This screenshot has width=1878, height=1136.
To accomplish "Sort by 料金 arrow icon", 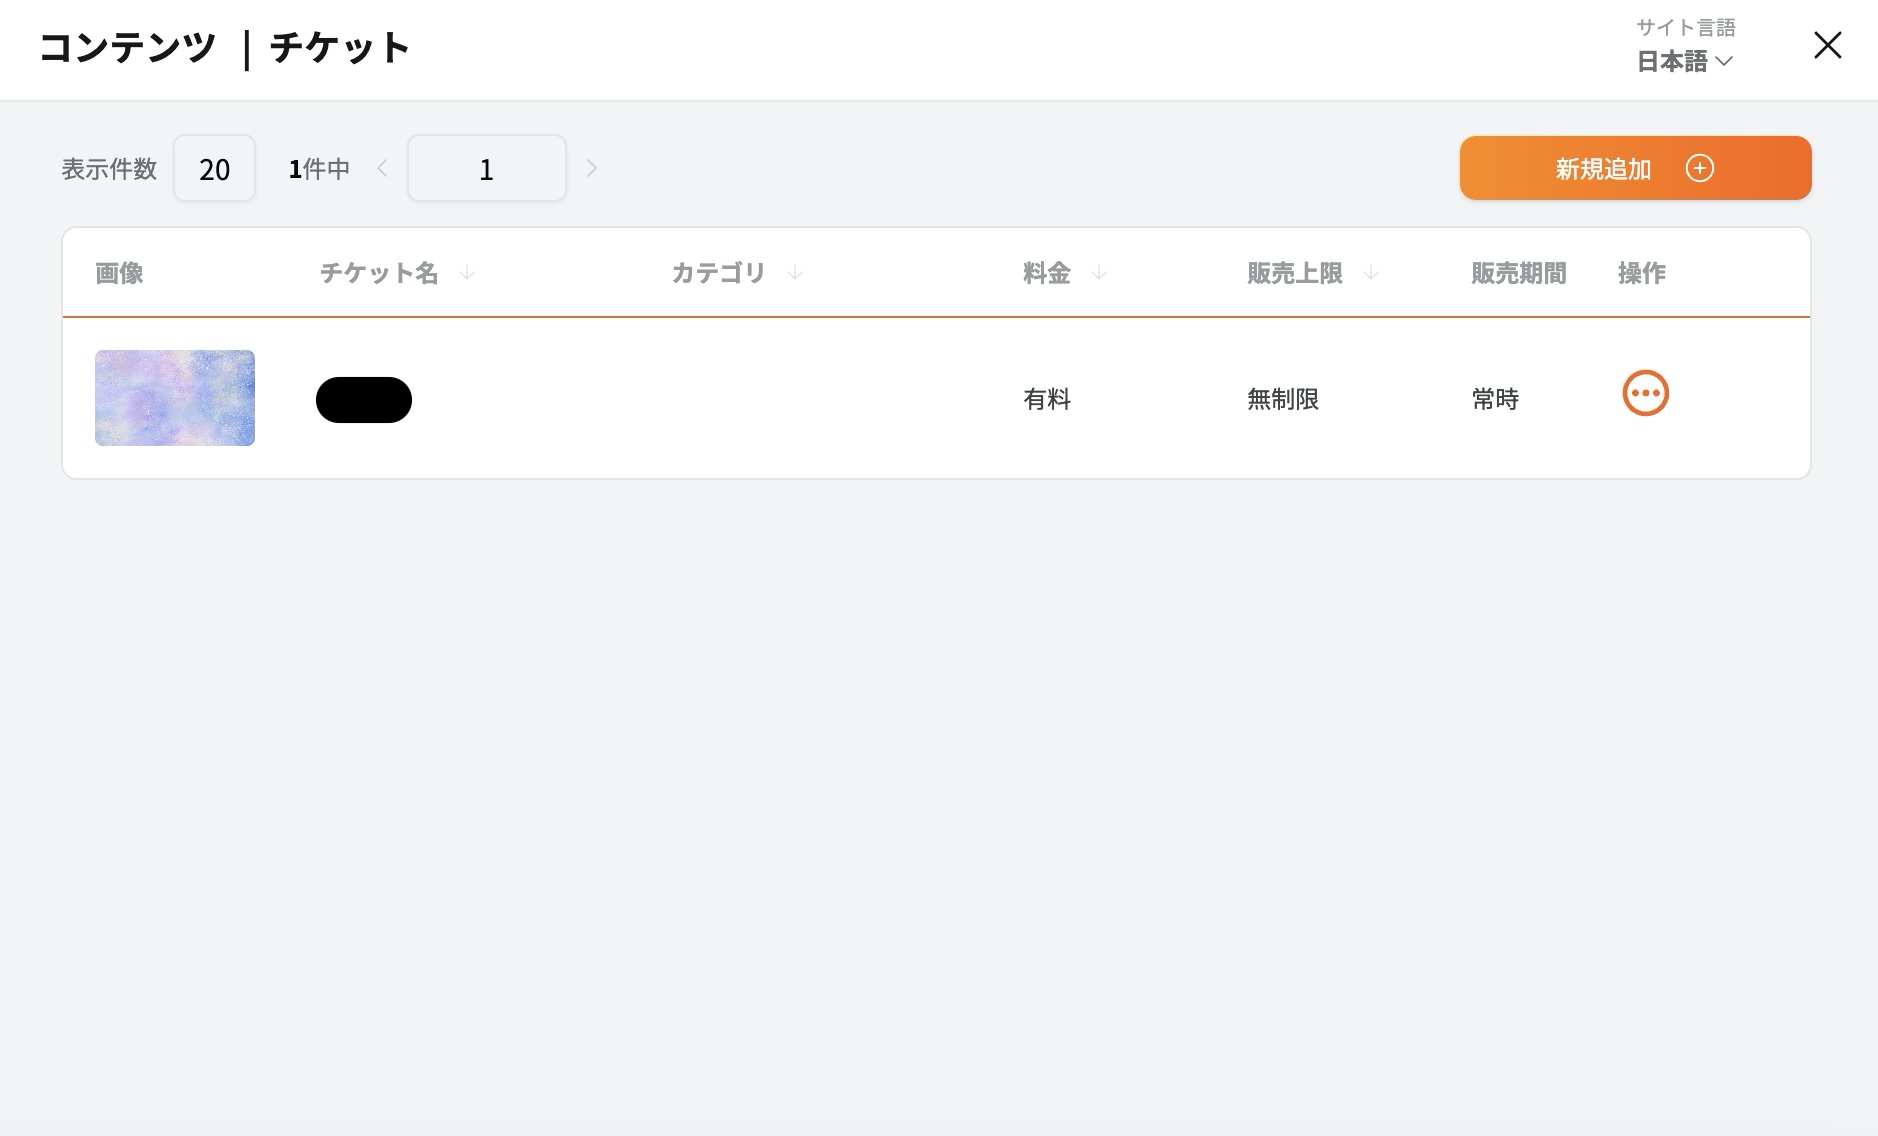I will tap(1098, 273).
